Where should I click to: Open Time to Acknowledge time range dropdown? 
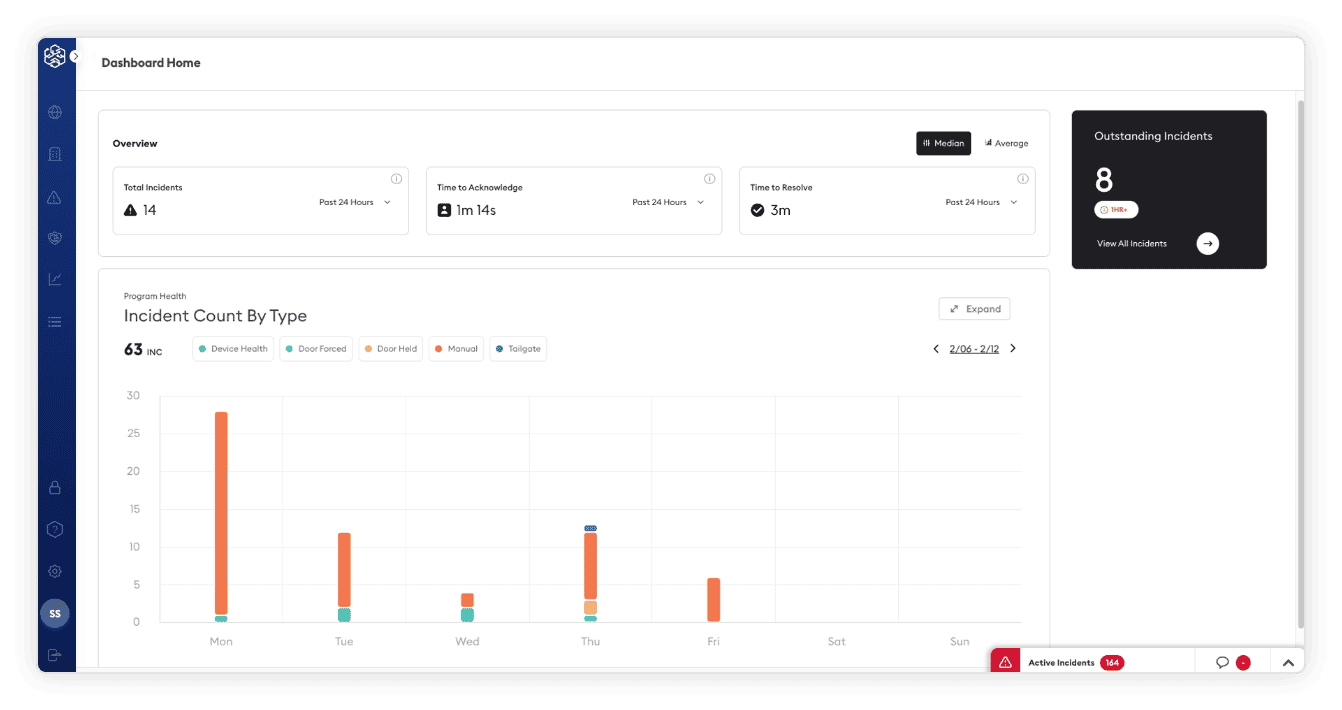tap(668, 202)
